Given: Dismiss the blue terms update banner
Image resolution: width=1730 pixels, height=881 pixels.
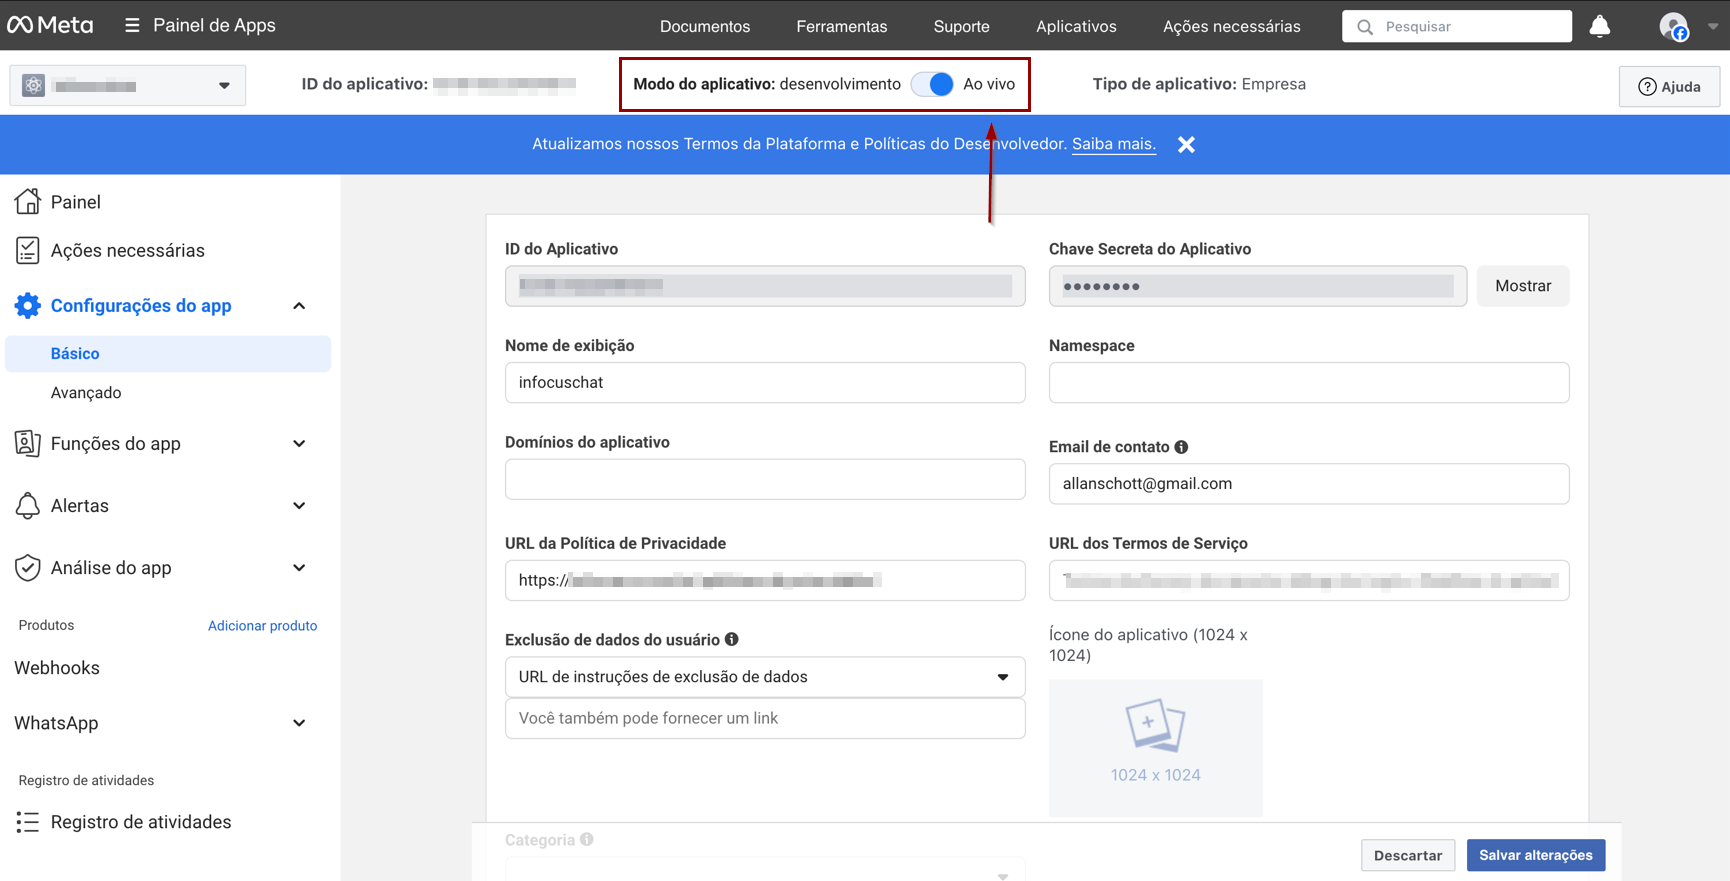Looking at the screenshot, I should coord(1186,145).
